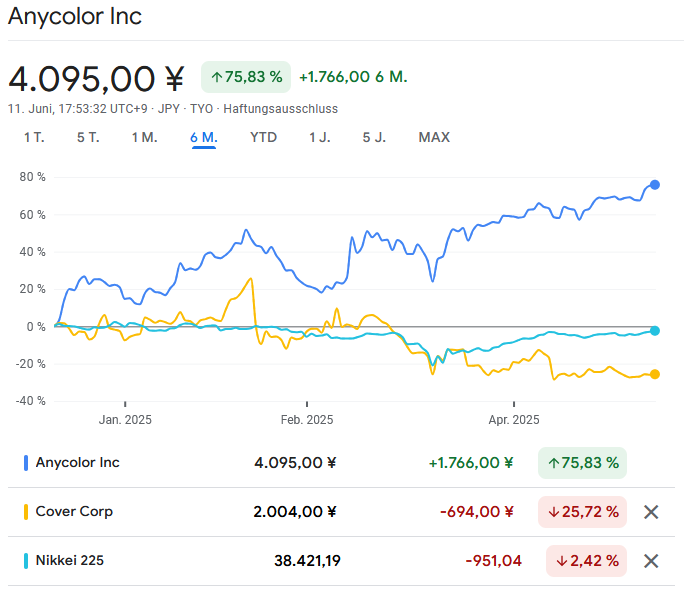This screenshot has width=684, height=592.
Task: Click blue color marker beside Anycolor Inc
Action: (x=26, y=463)
